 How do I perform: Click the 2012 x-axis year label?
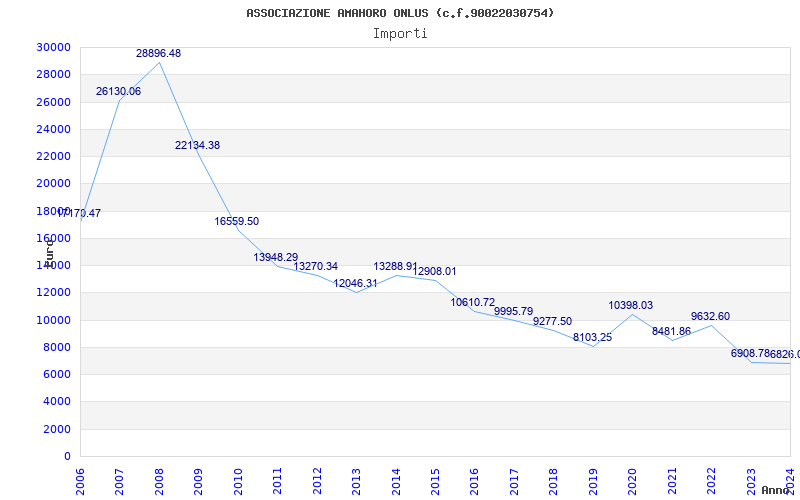(316, 481)
